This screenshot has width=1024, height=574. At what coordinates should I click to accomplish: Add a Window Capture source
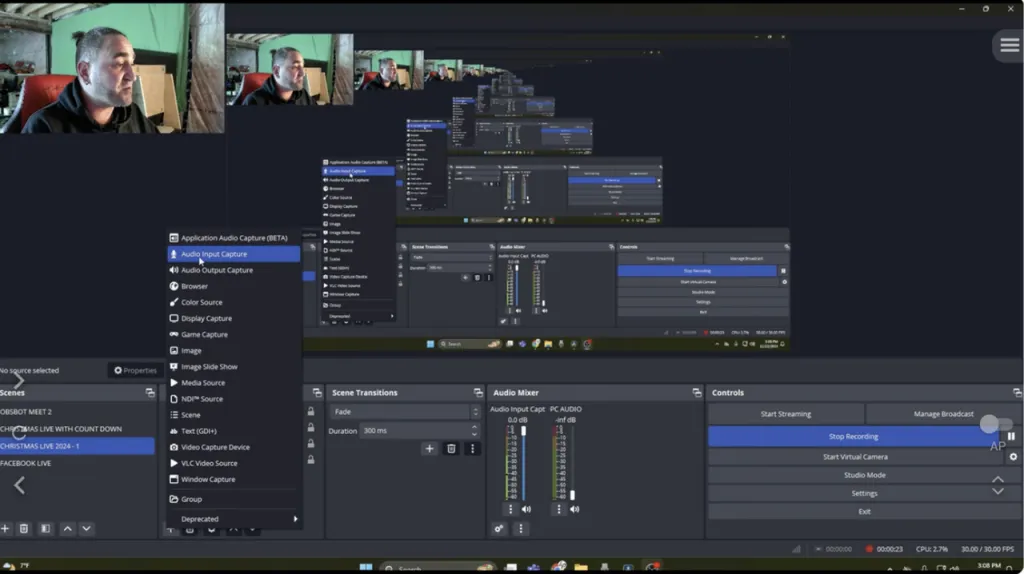[x=233, y=479]
